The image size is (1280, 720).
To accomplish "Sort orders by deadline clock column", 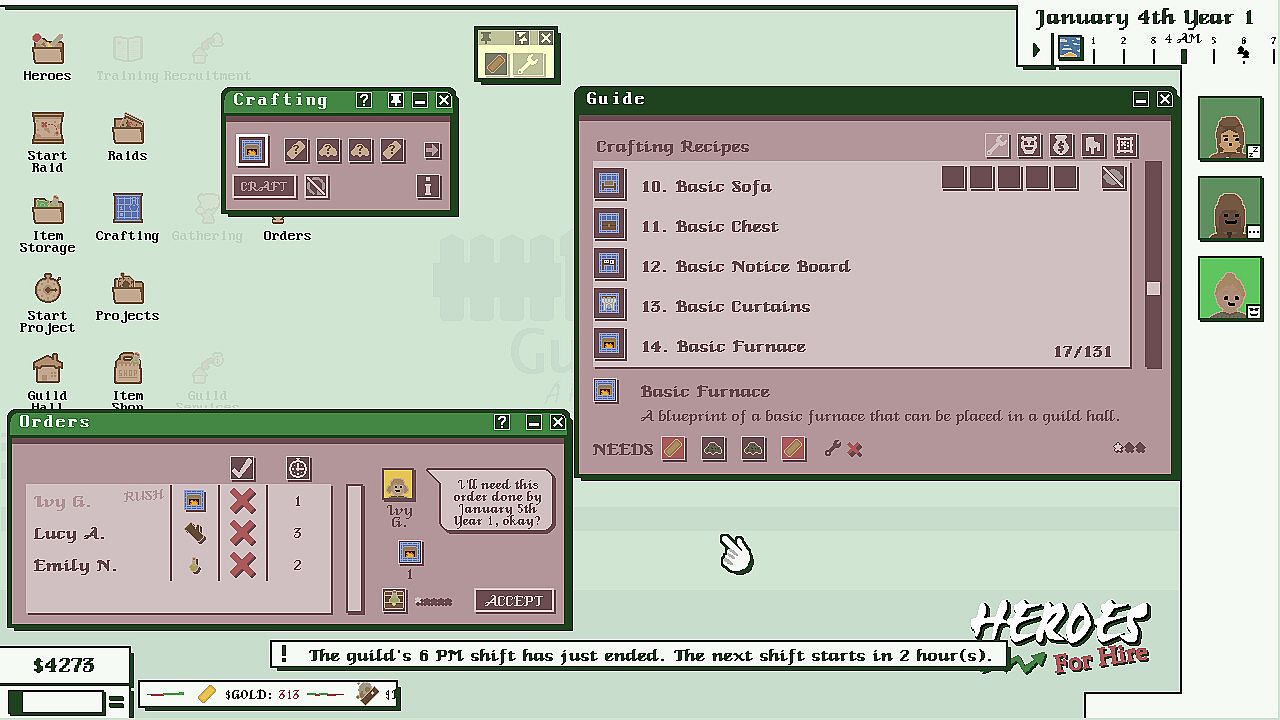I will (298, 468).
